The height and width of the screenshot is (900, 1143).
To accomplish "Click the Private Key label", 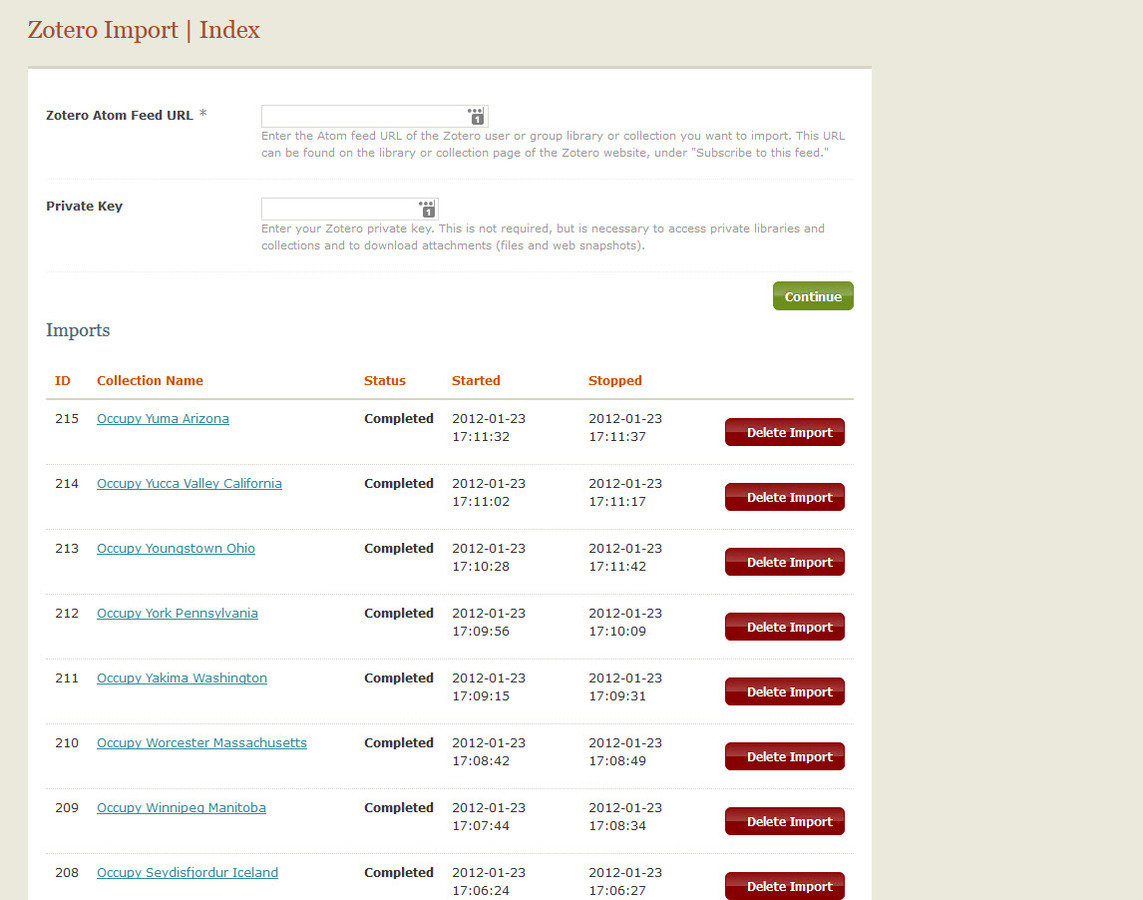I will click(84, 206).
